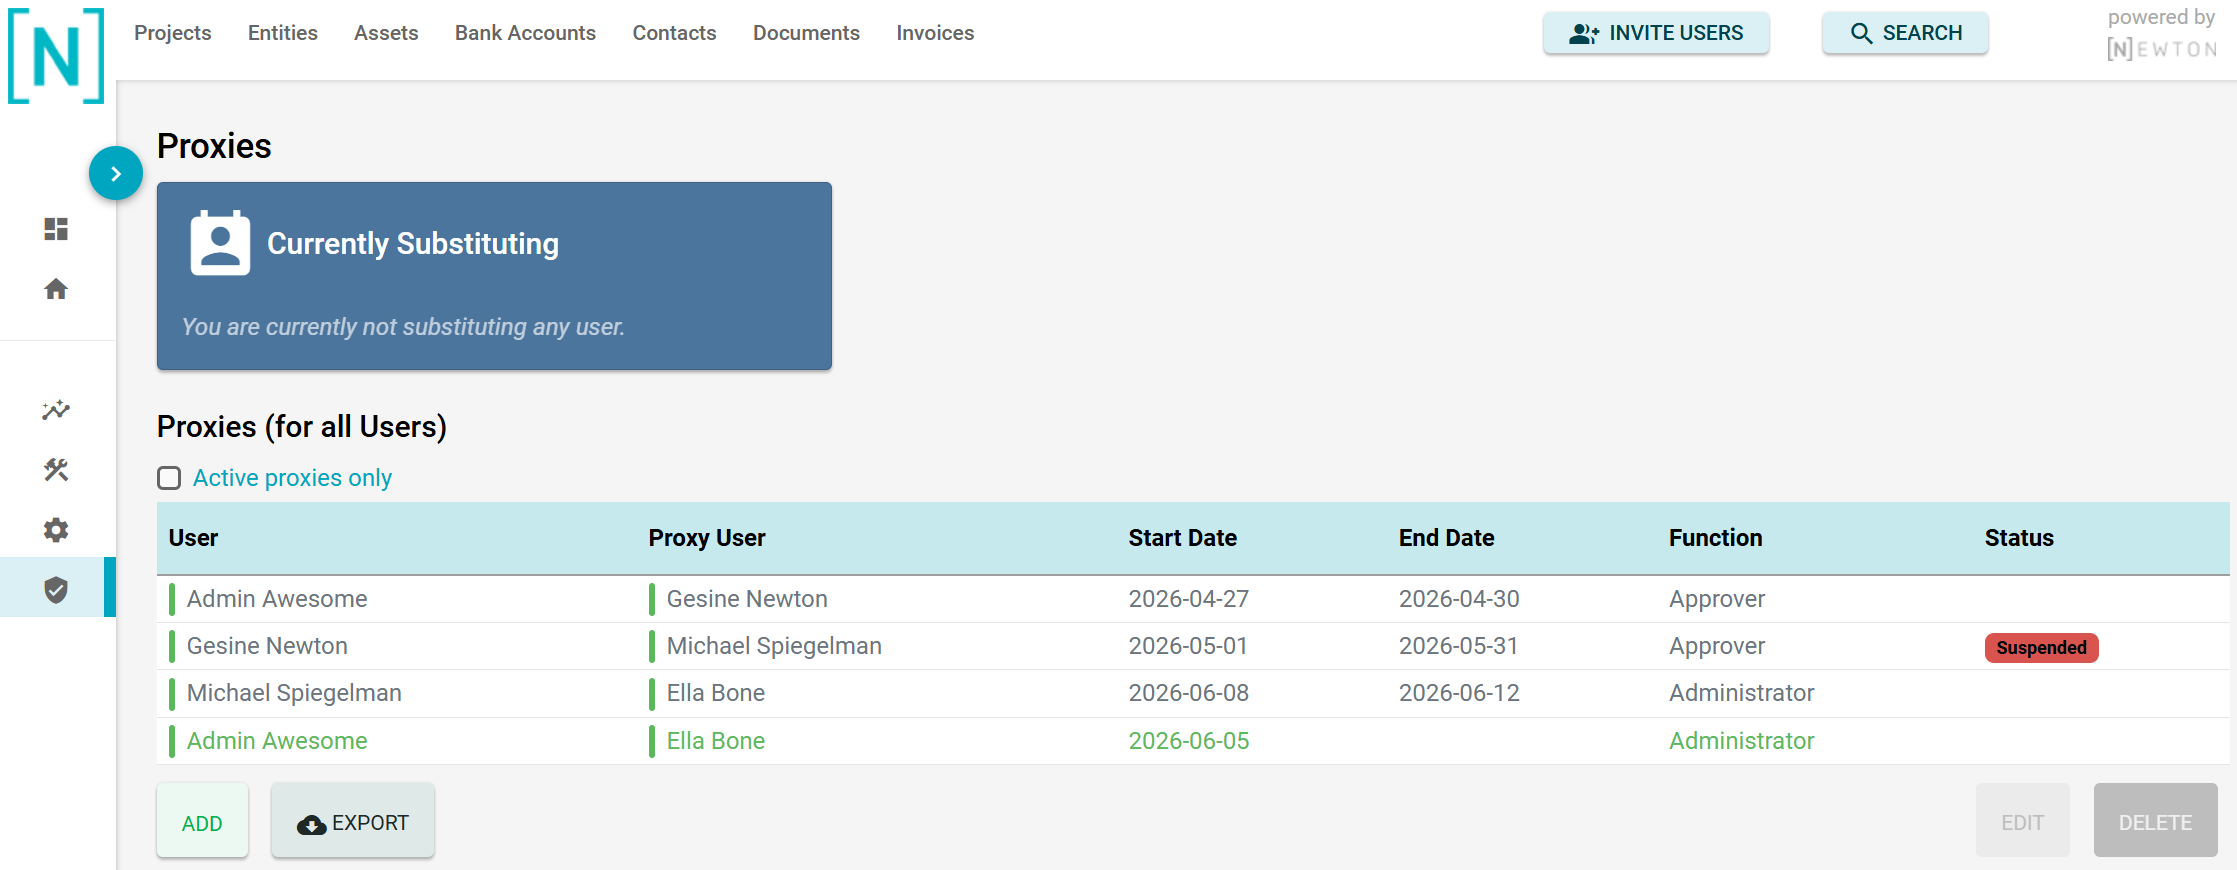Click the Add proxy button
2237x870 pixels.
(202, 822)
